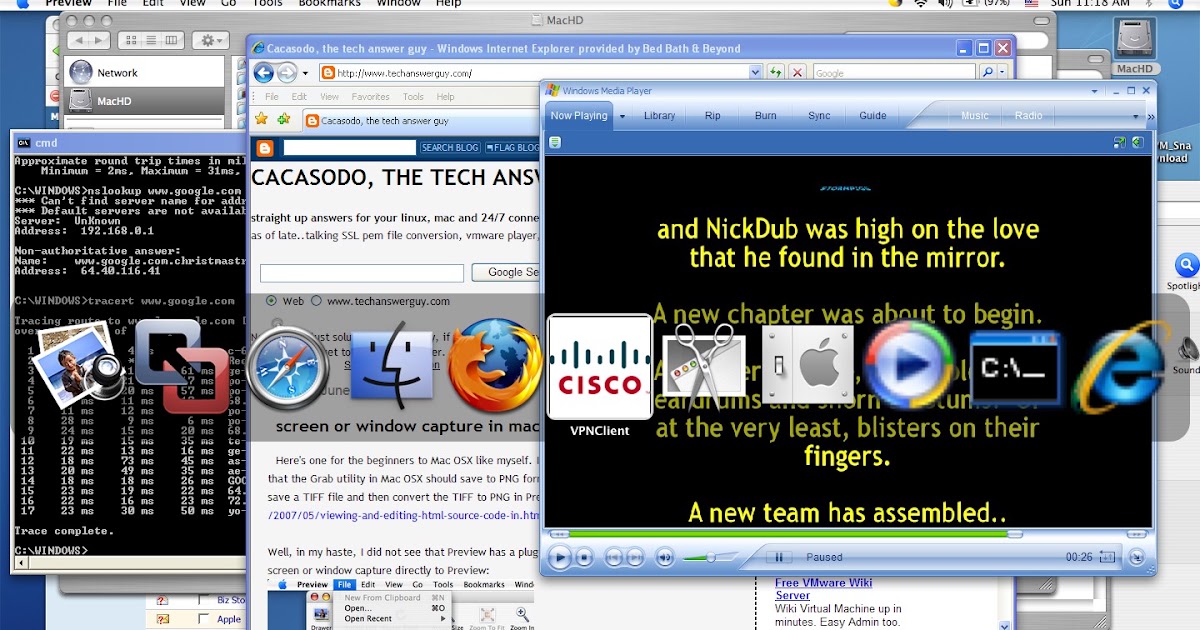
Task: Select the Finder face icon in switcher
Action: (x=394, y=366)
